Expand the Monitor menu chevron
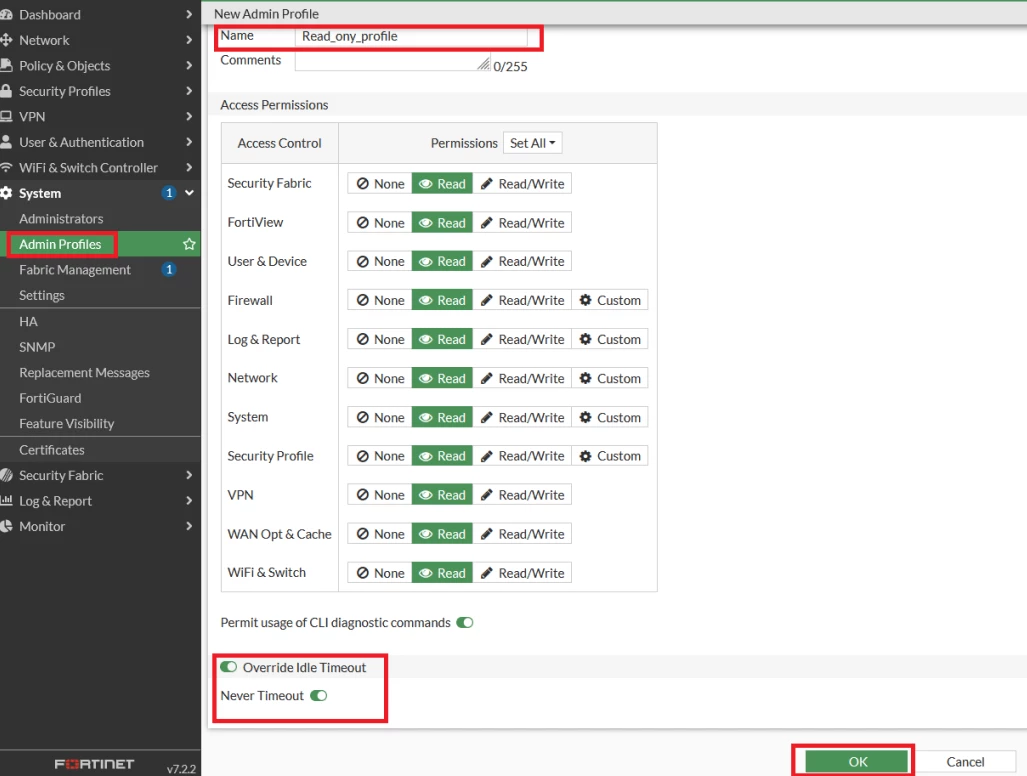The height and width of the screenshot is (776, 1027). (189, 527)
